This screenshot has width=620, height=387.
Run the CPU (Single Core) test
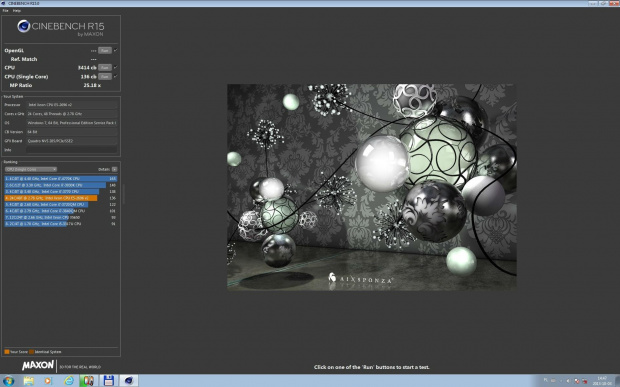(x=105, y=77)
